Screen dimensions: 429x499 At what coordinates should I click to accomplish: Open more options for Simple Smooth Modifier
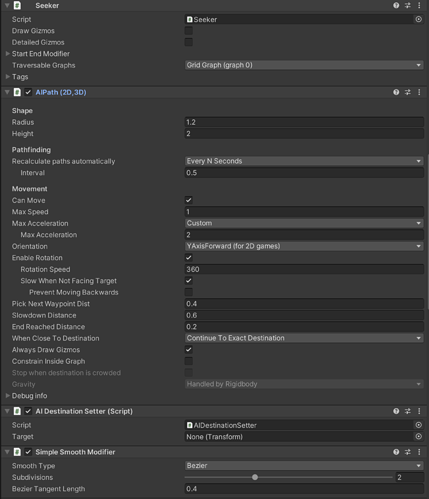point(419,452)
